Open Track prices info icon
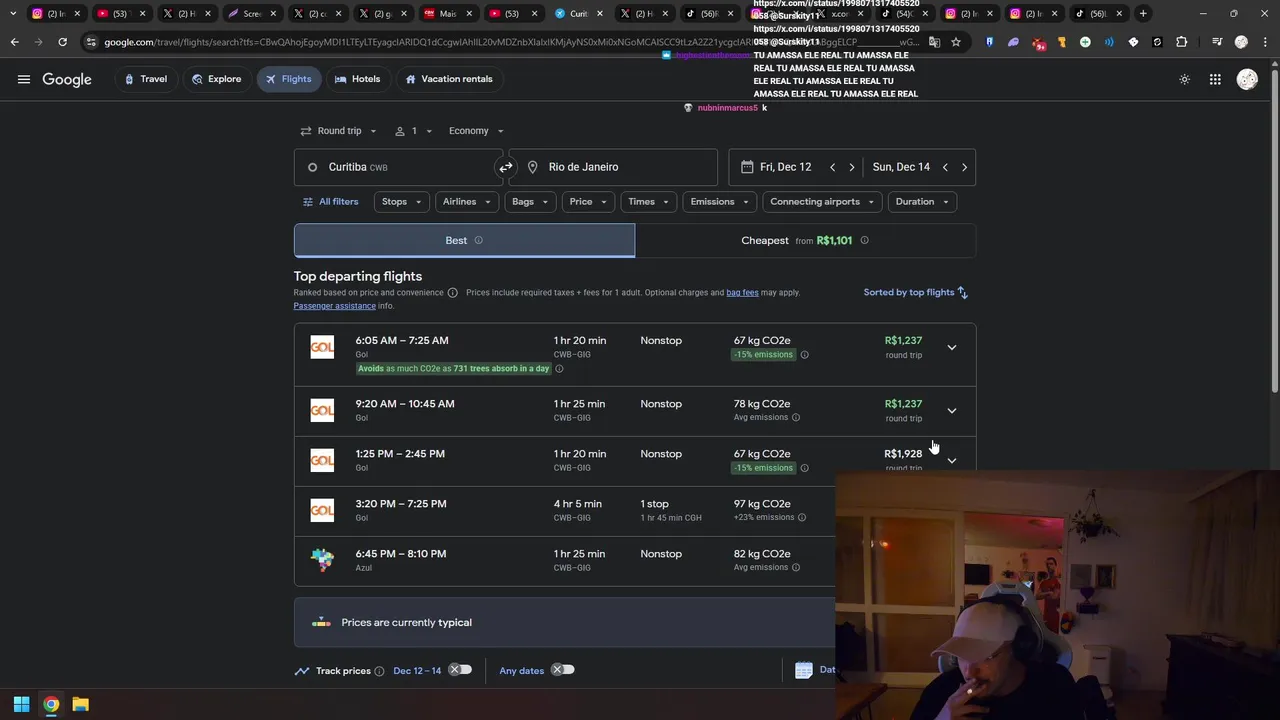This screenshot has width=1280, height=720. [x=379, y=671]
